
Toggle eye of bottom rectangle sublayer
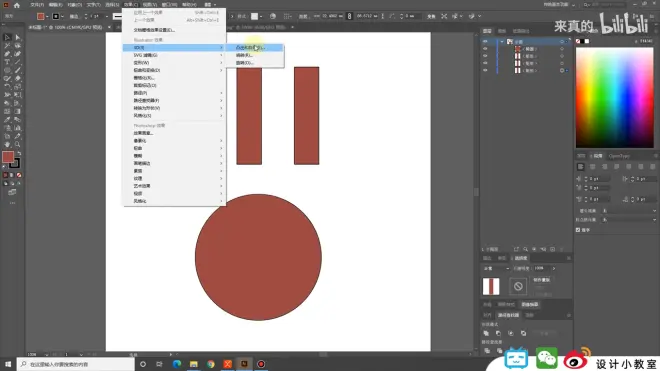point(485,70)
